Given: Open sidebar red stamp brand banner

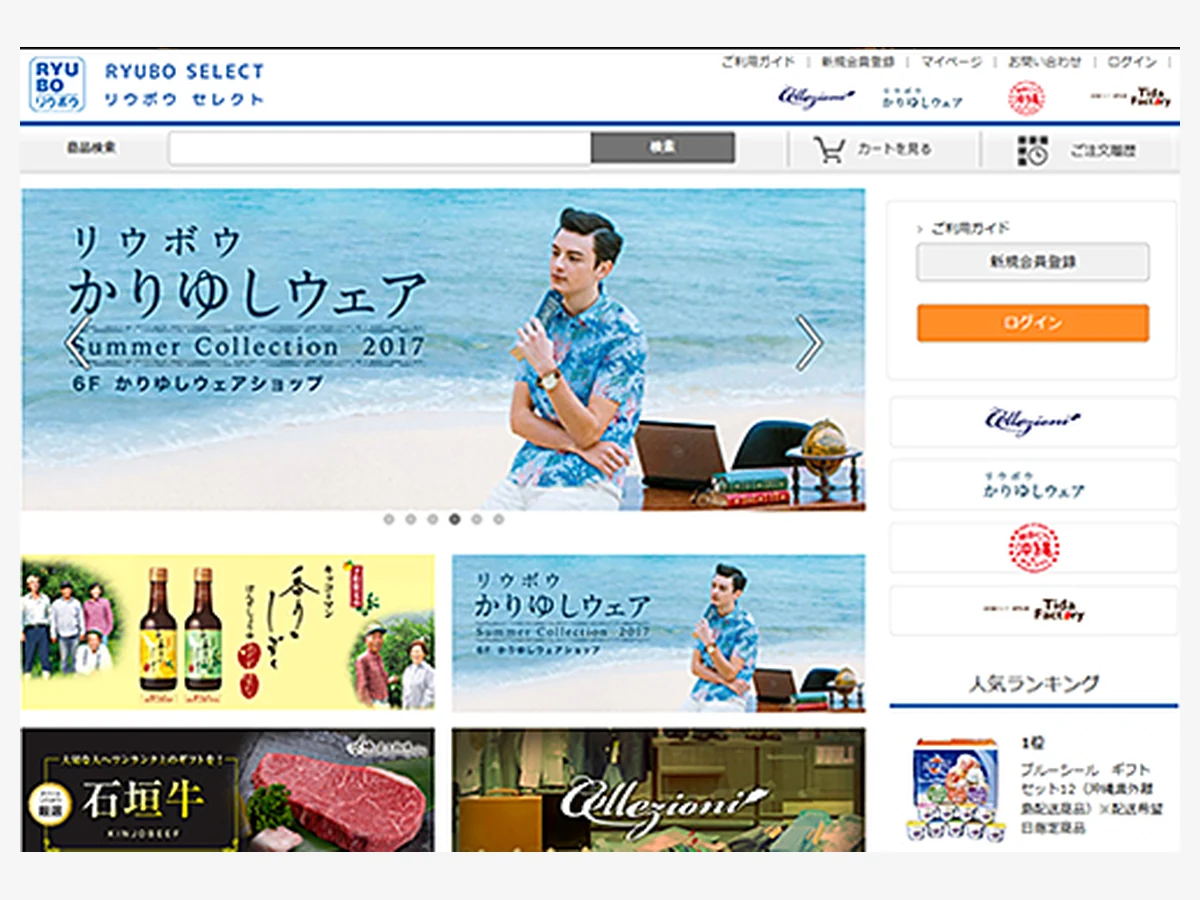Looking at the screenshot, I should (x=1033, y=548).
